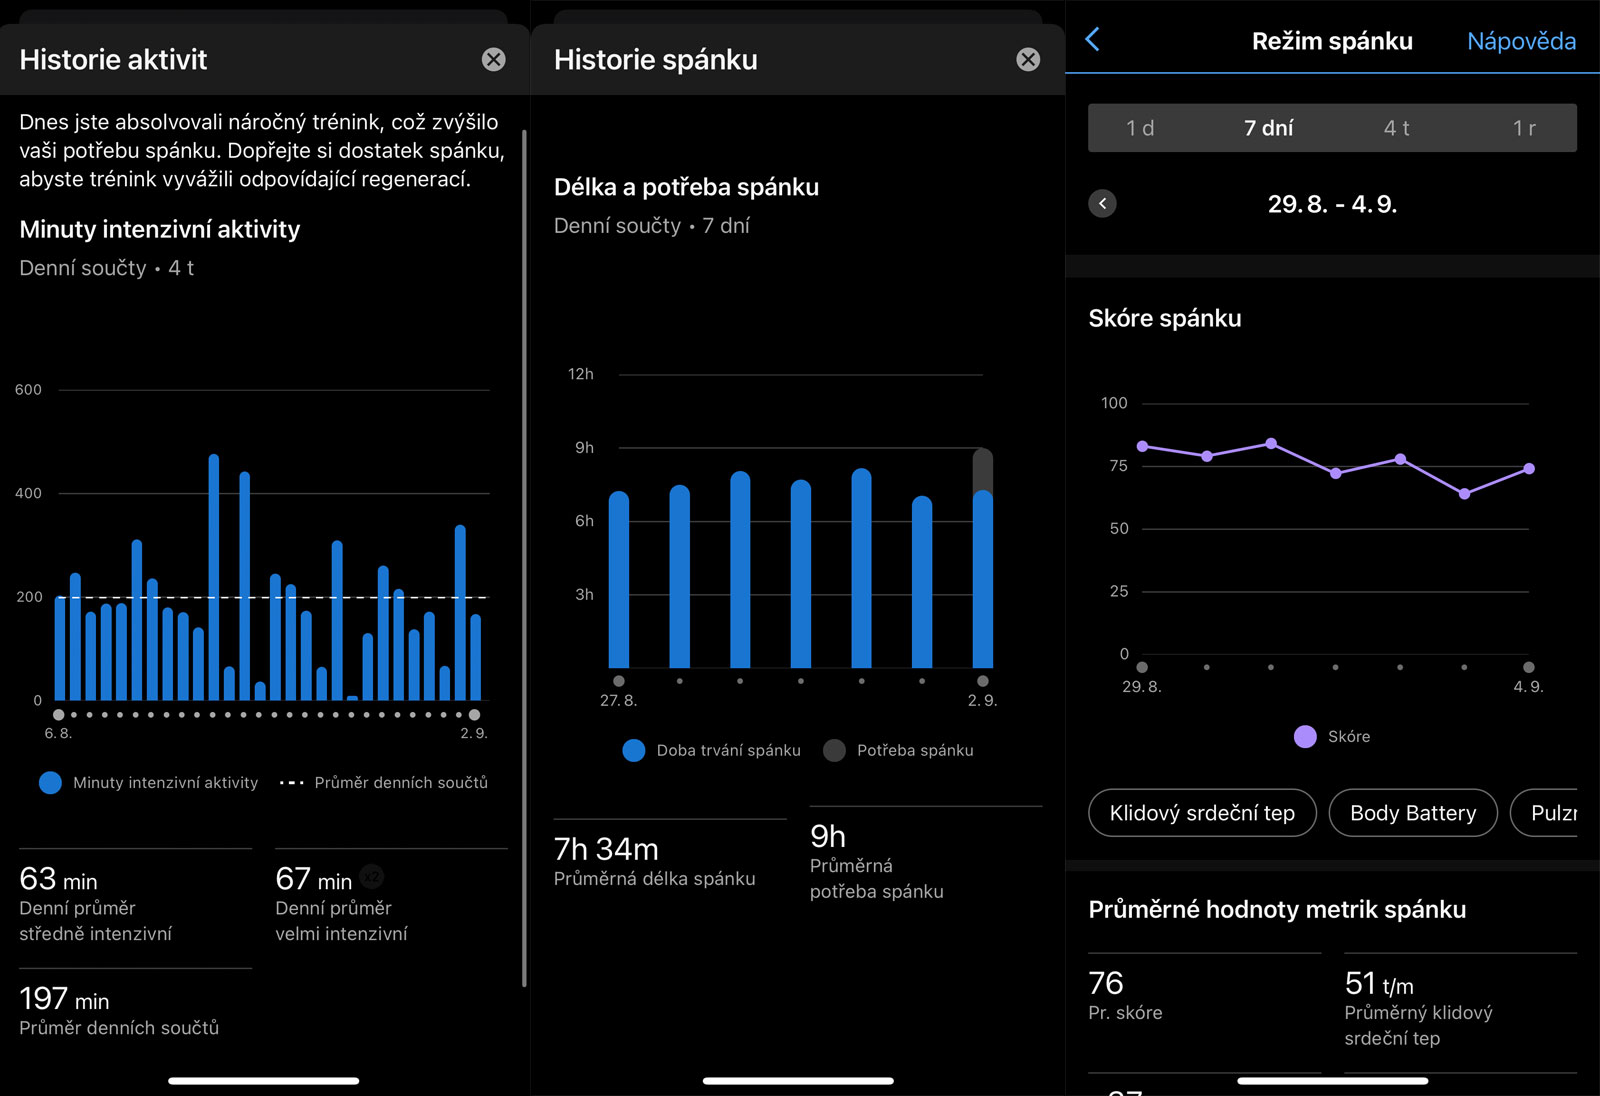Tap the last sleep score point at 4. 9.

pos(1528,469)
